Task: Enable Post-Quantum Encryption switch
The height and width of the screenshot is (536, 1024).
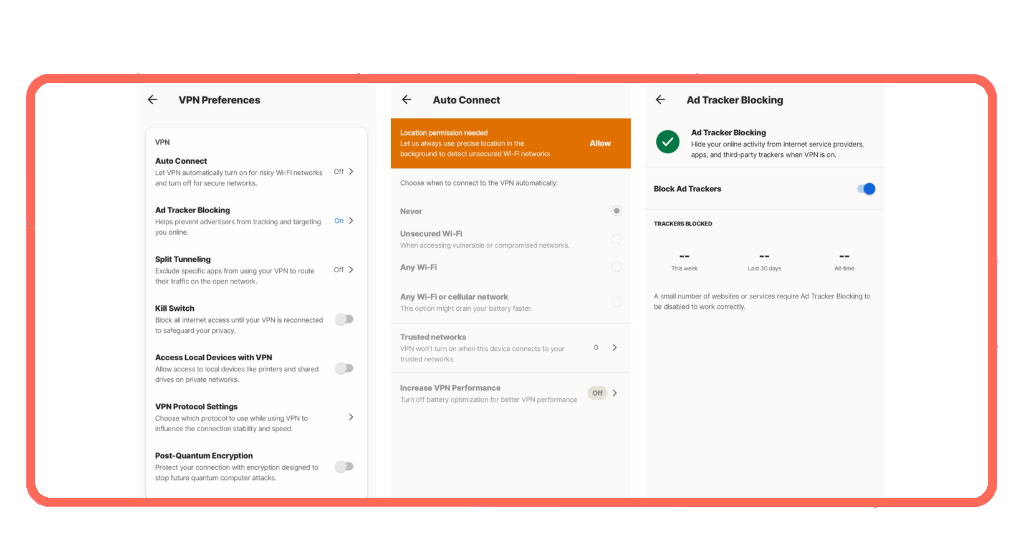Action: (344, 466)
